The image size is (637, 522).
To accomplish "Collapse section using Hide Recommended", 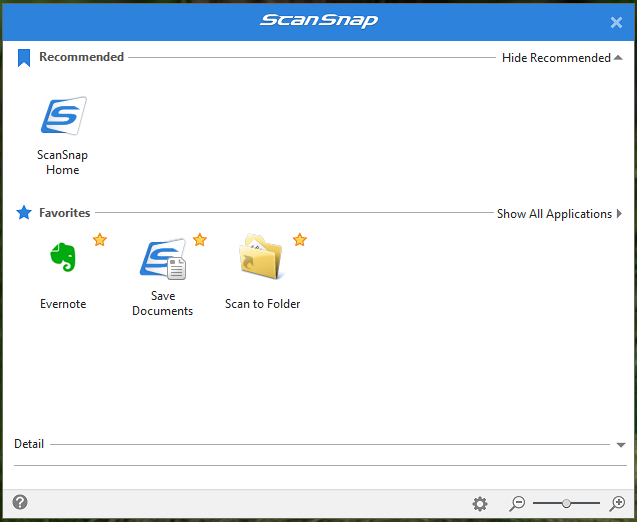I will coord(562,58).
